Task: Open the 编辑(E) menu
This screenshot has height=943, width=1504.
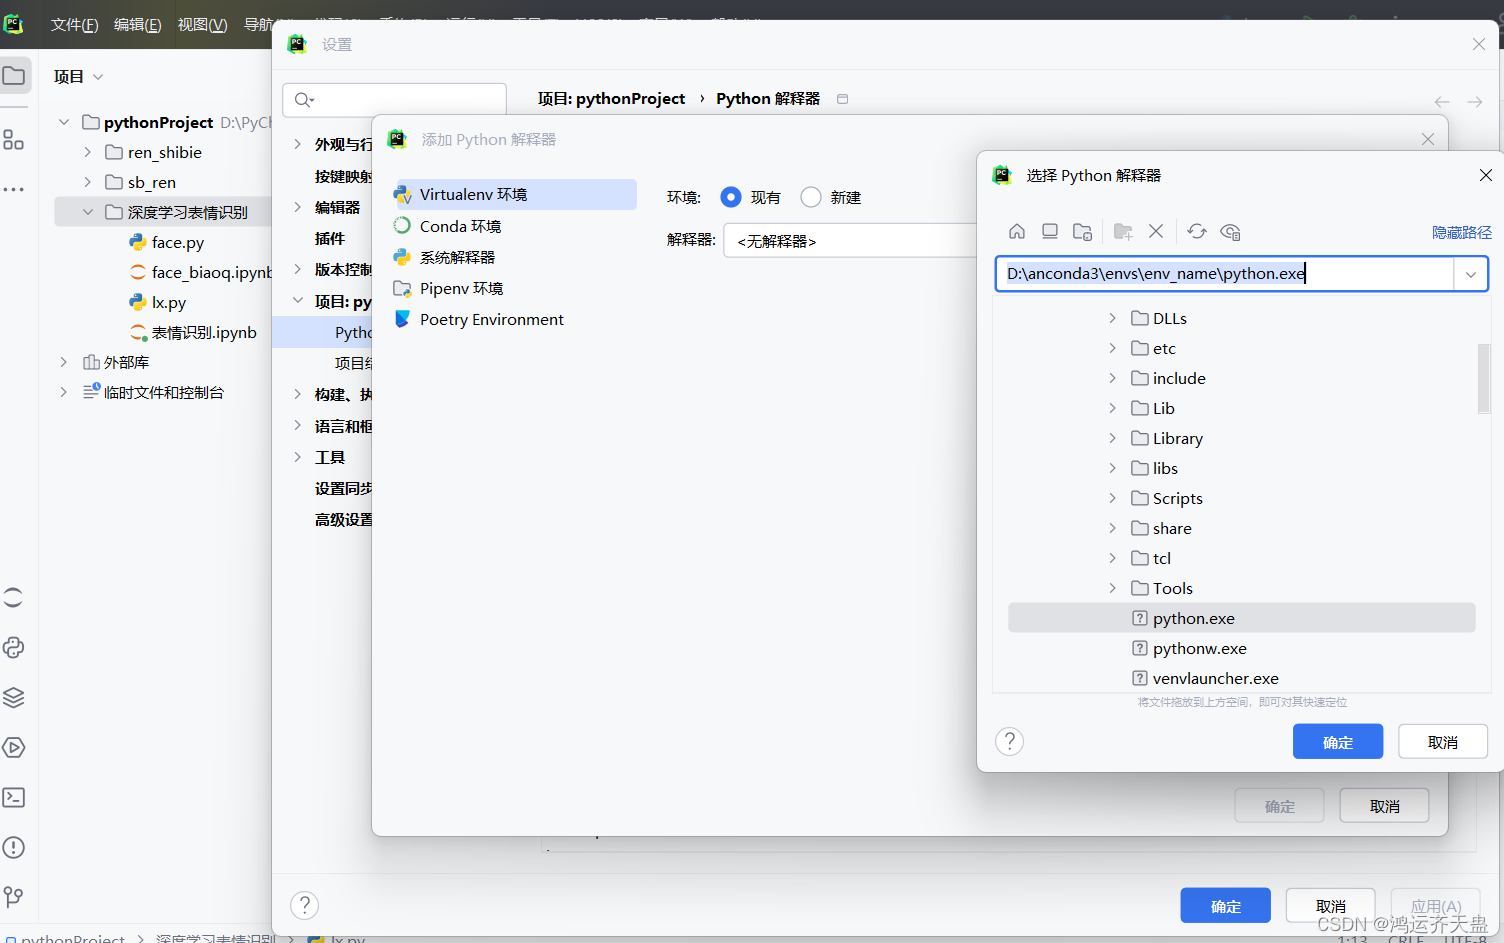Action: coord(137,24)
